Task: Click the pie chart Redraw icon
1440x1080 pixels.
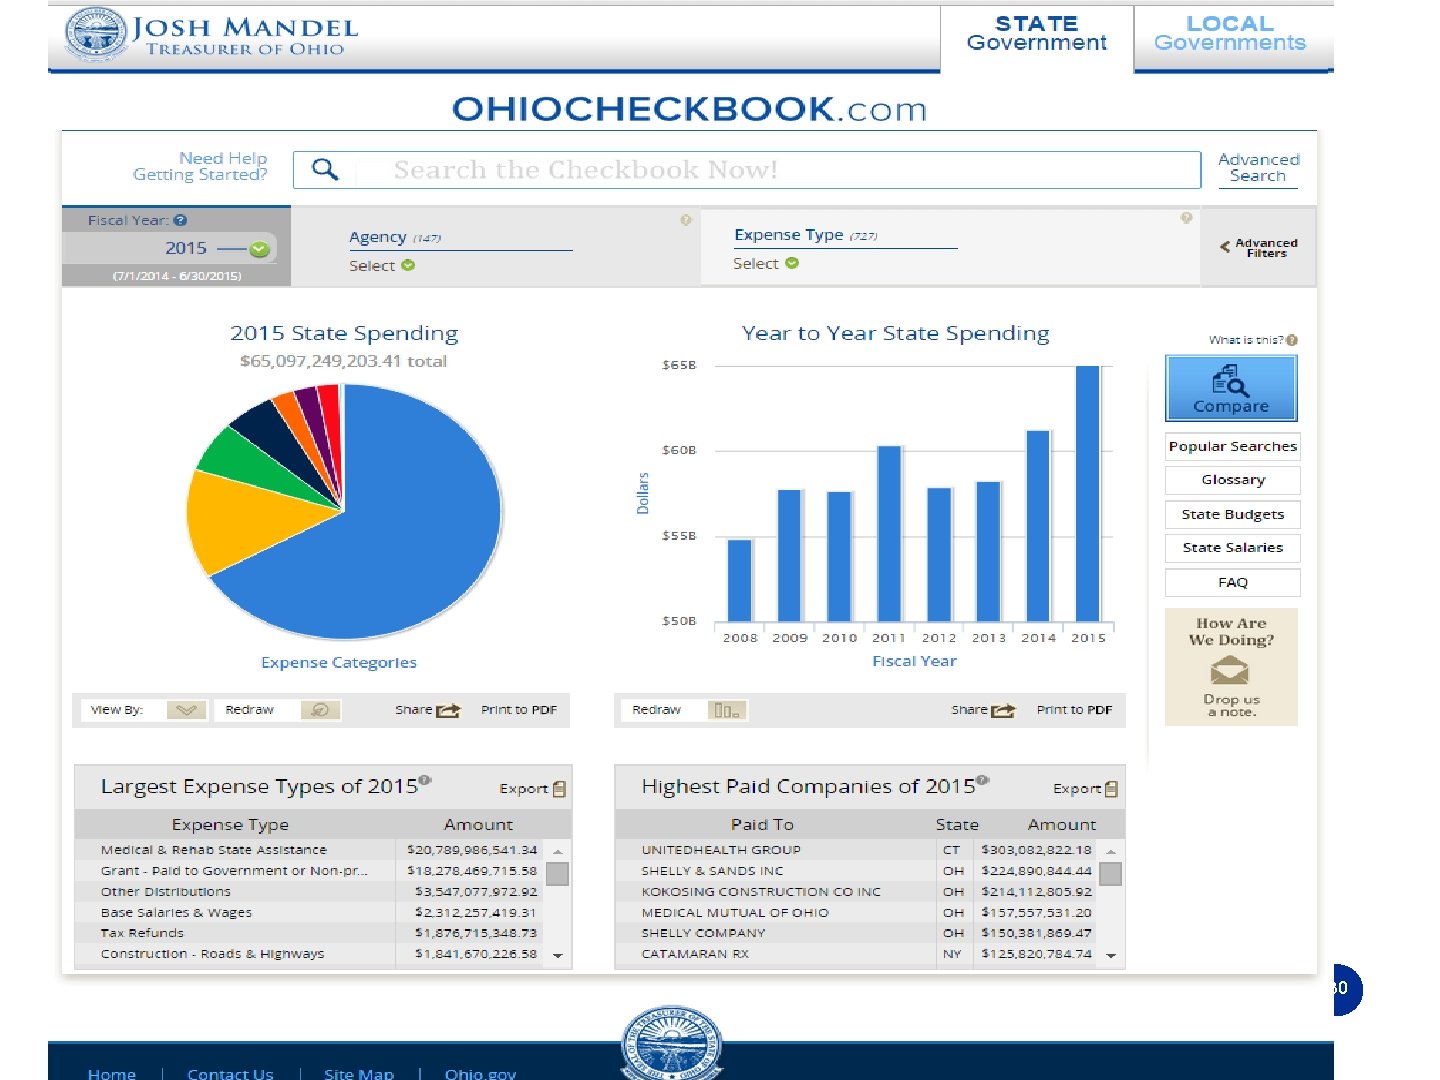Action: pyautogui.click(x=321, y=710)
